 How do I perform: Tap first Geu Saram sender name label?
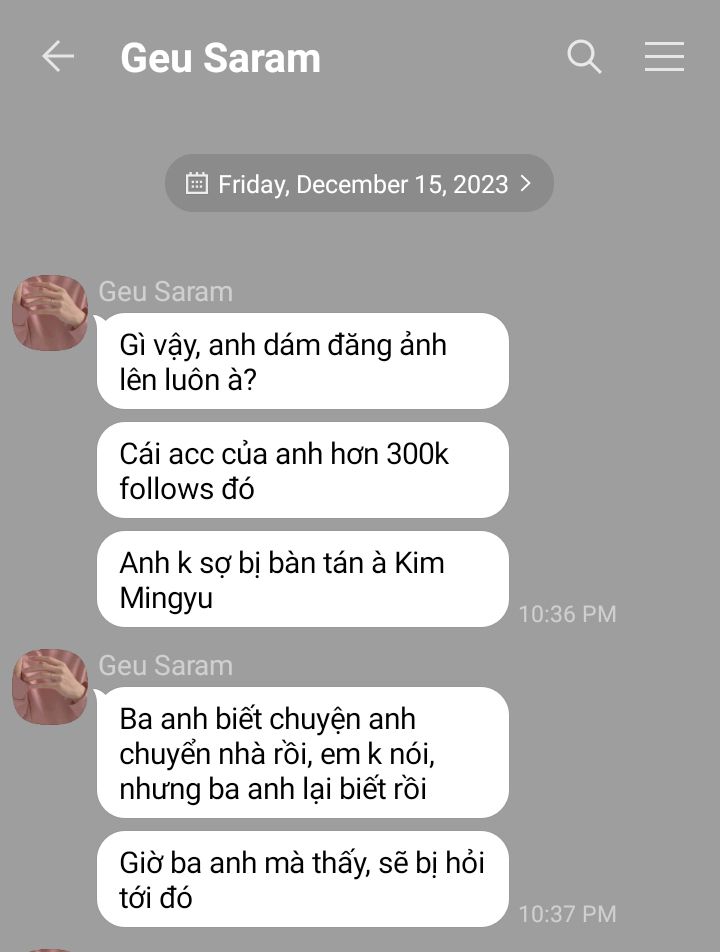coord(166,291)
